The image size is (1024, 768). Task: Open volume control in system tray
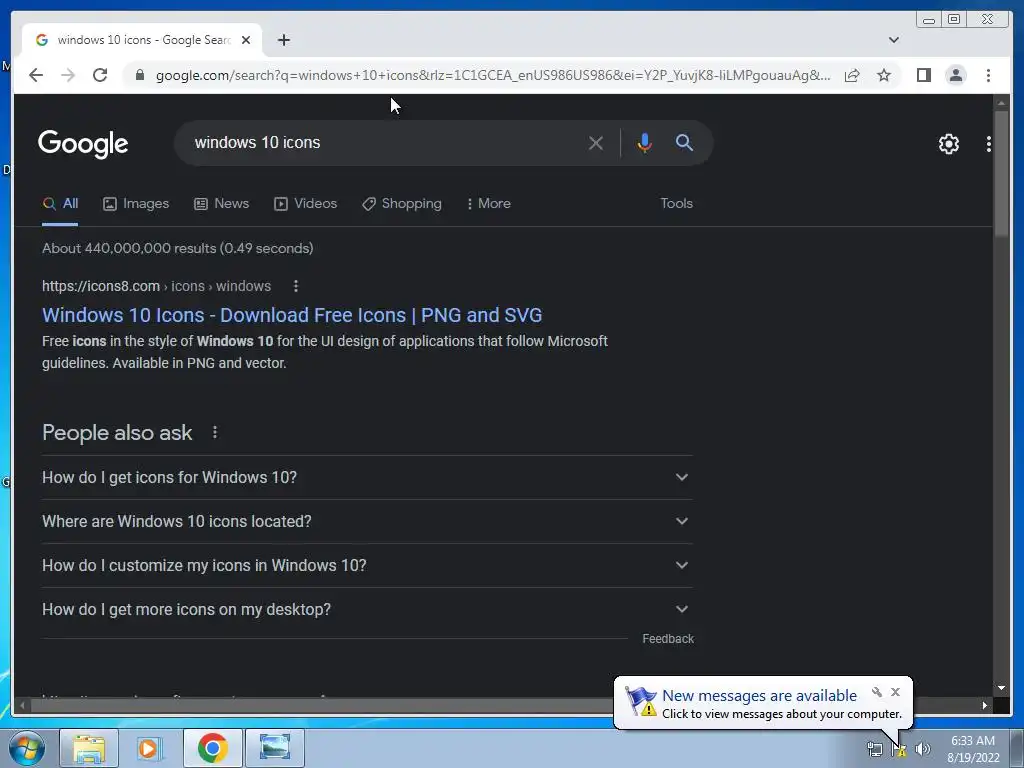click(x=923, y=749)
